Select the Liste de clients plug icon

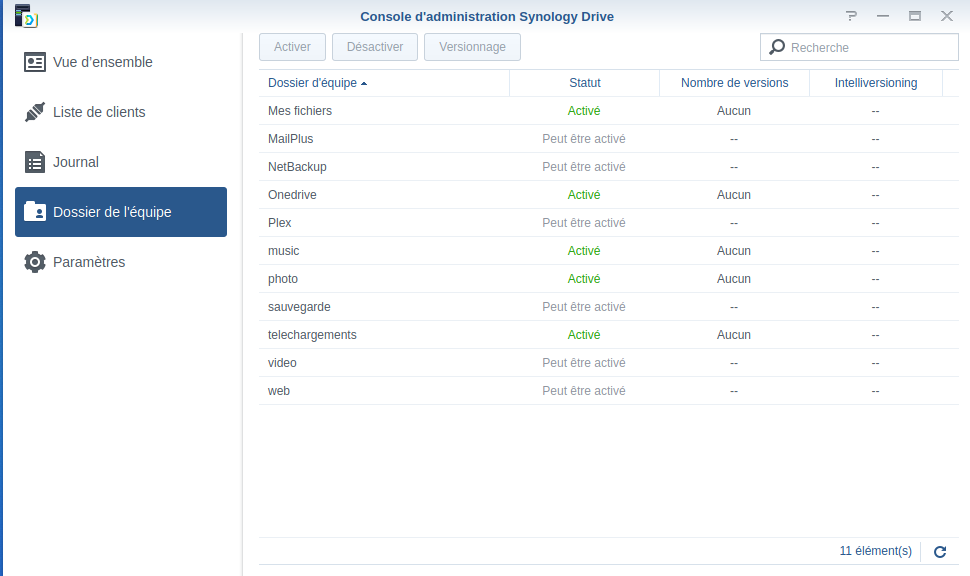35,112
